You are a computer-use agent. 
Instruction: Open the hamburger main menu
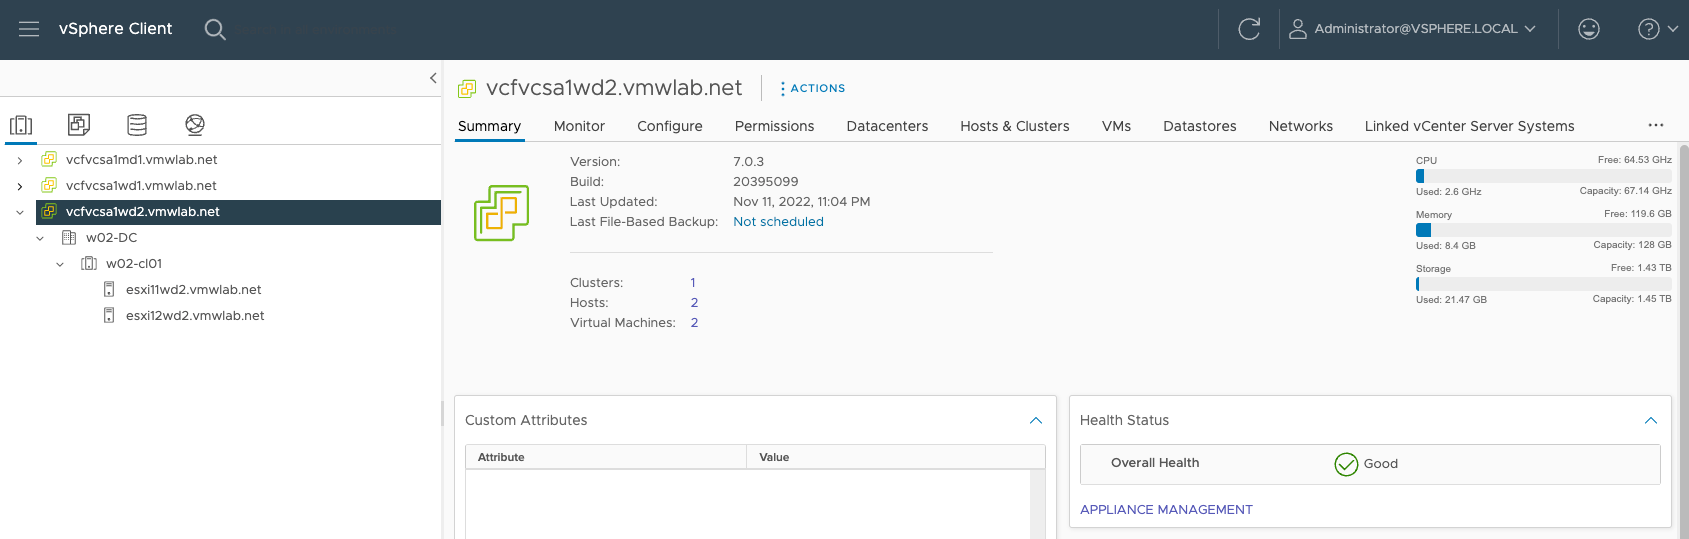point(29,29)
